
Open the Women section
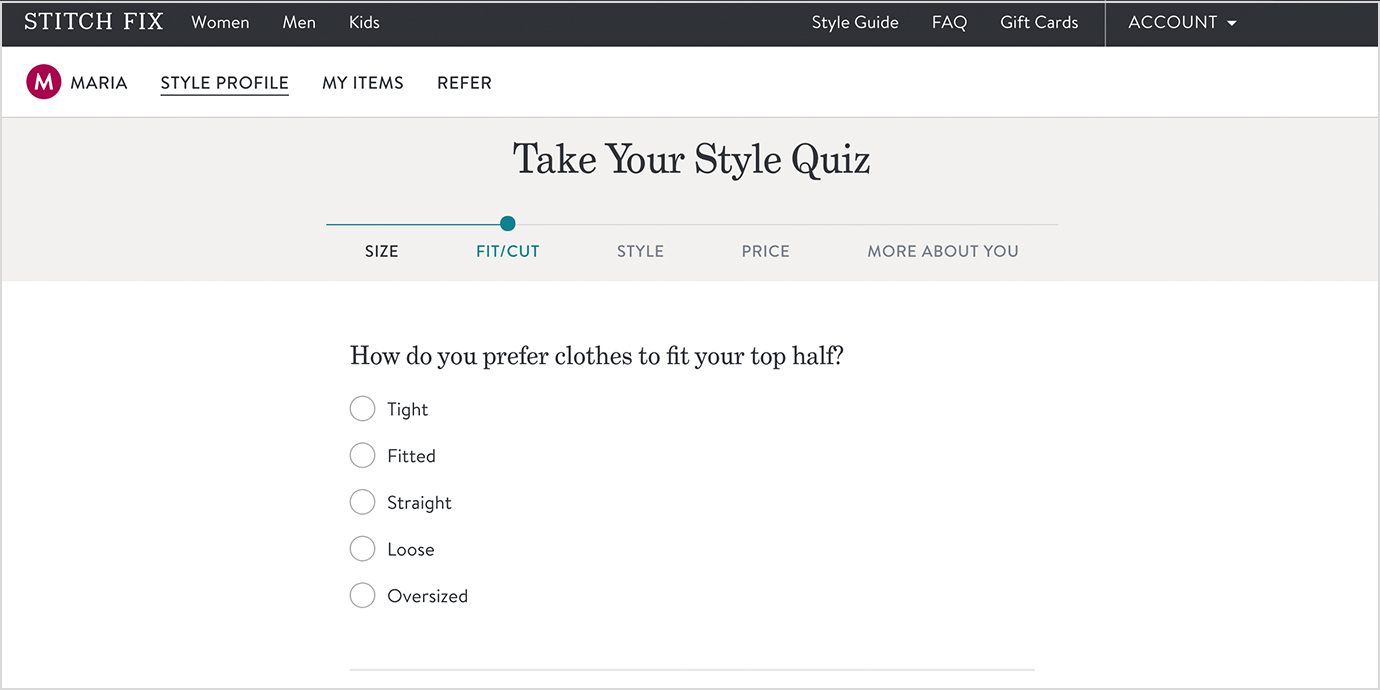pos(220,22)
